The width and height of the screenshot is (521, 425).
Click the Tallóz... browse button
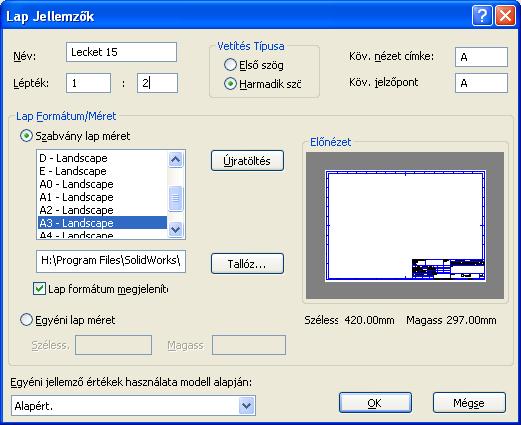click(247, 264)
